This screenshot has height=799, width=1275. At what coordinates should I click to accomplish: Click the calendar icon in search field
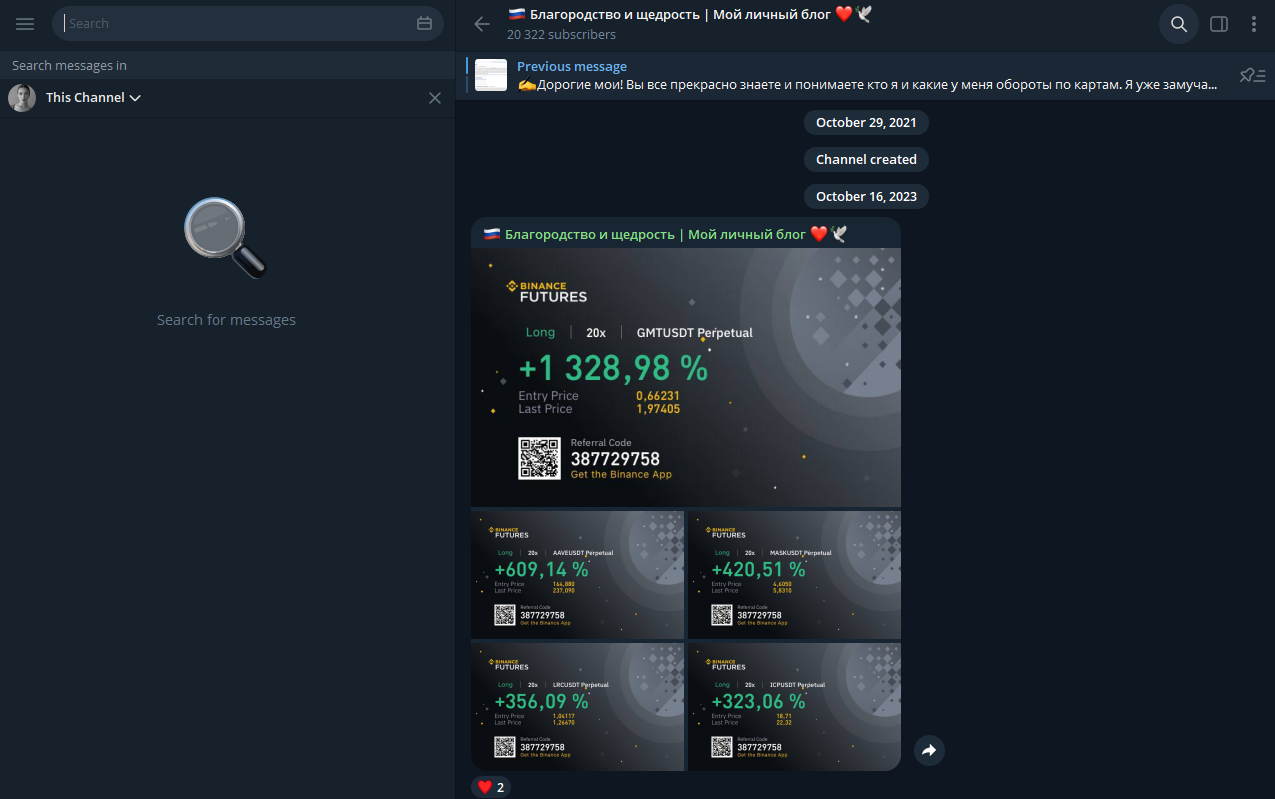pos(424,24)
